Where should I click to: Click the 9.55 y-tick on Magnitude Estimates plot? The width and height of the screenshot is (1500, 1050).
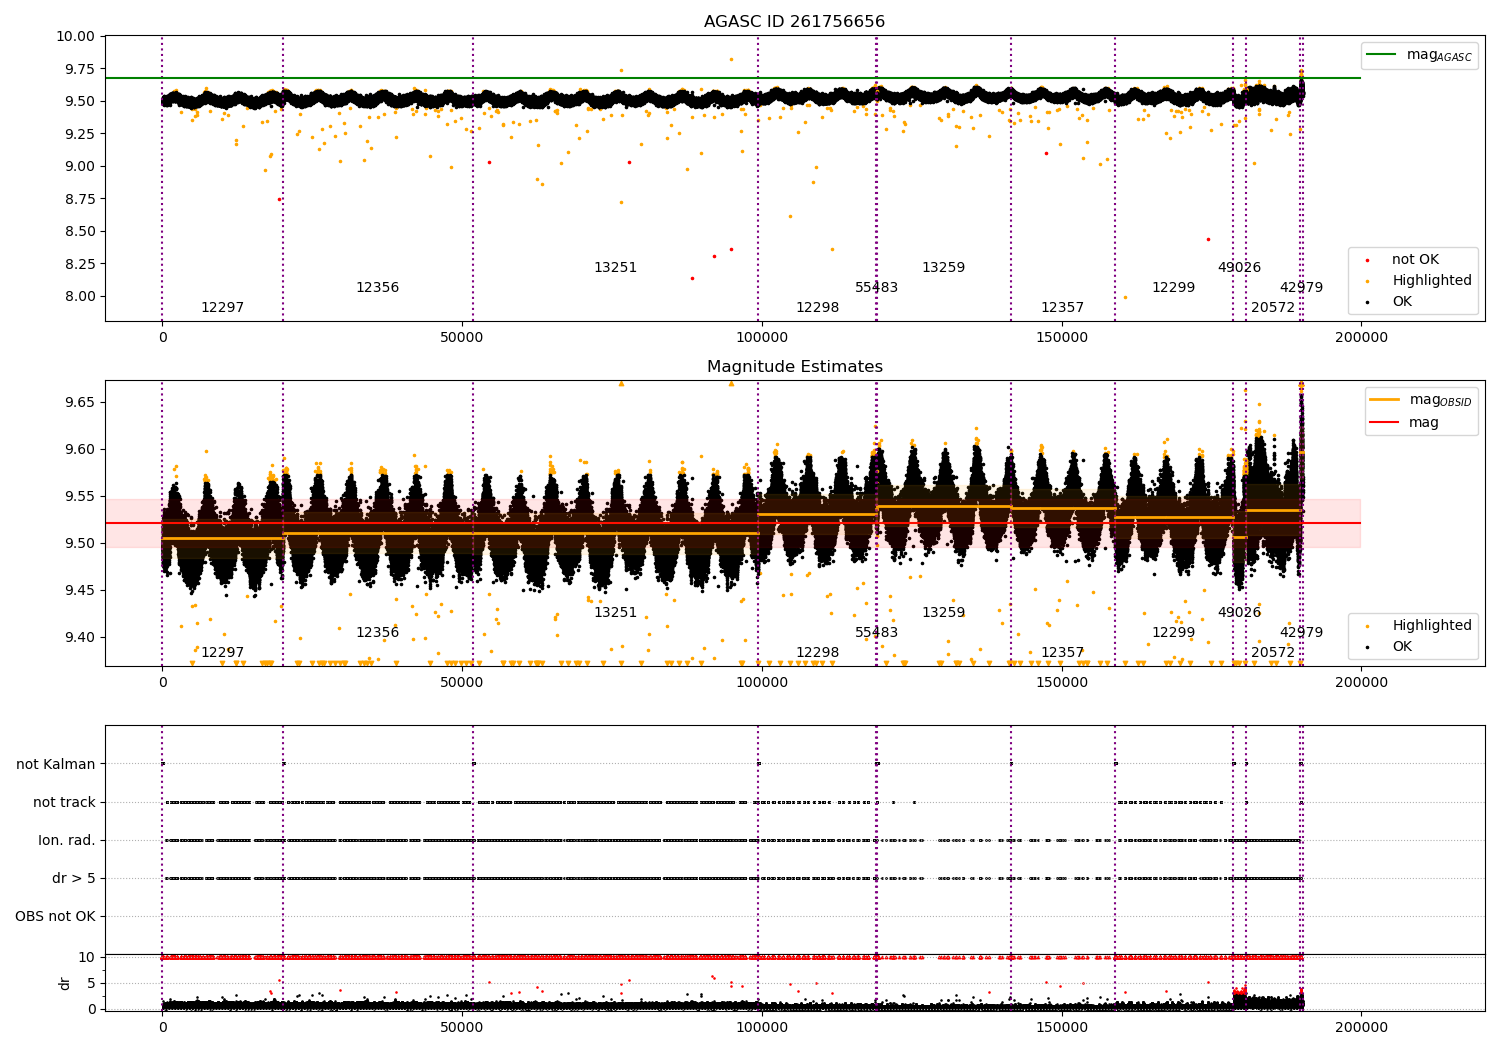pyautogui.click(x=79, y=496)
